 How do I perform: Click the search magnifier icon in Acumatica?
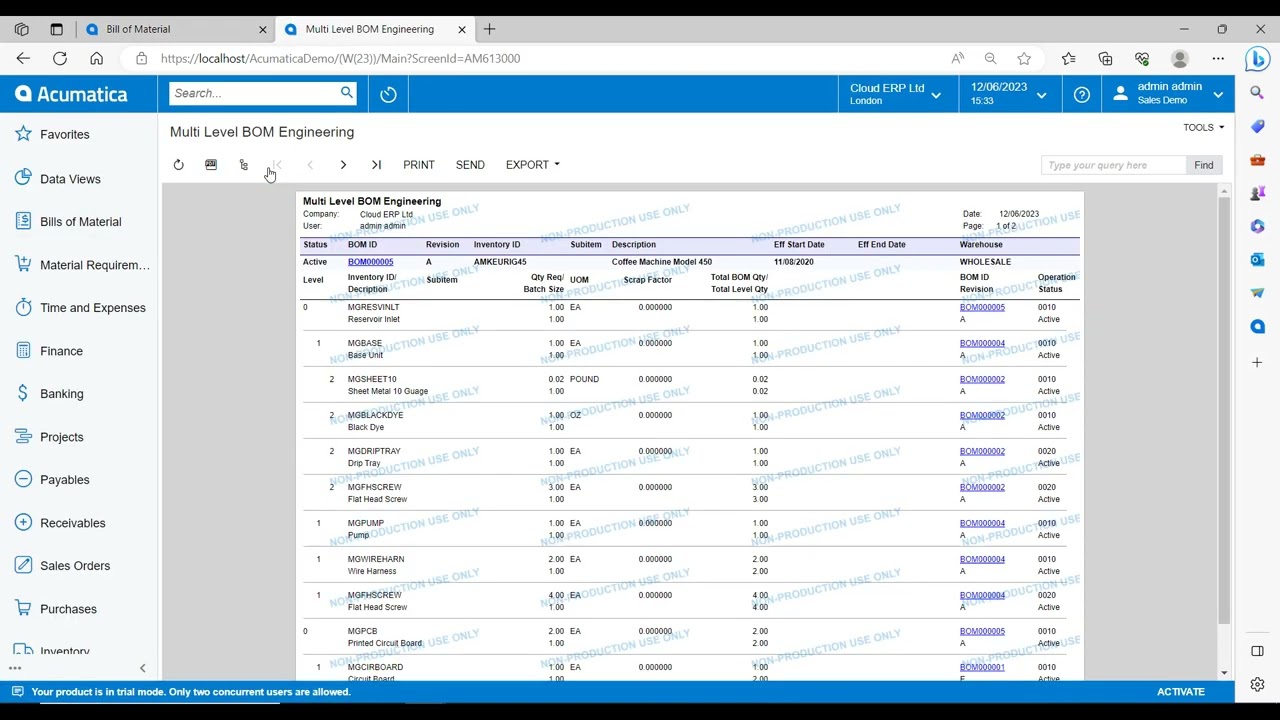click(x=347, y=93)
